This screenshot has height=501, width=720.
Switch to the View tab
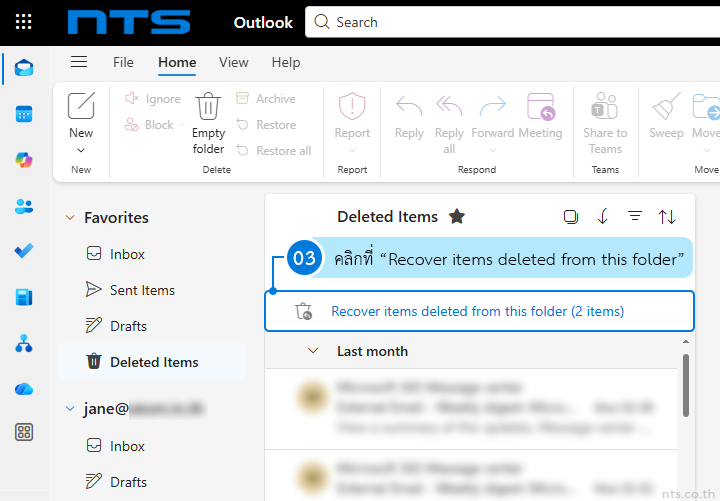coord(234,62)
